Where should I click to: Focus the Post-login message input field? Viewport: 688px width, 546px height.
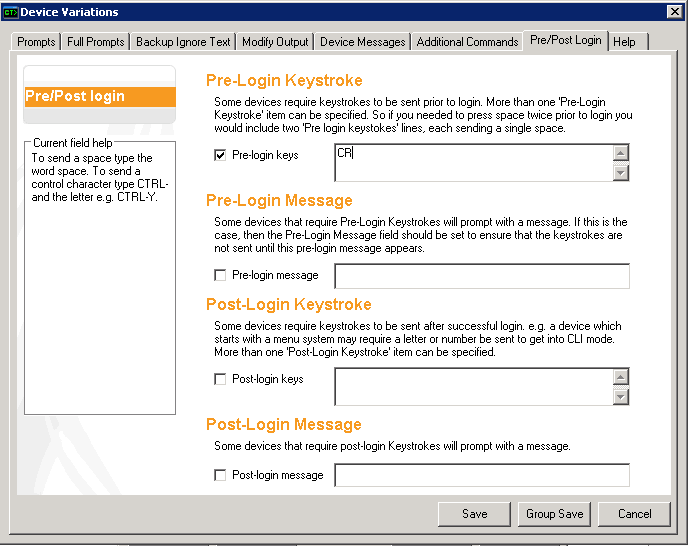(x=482, y=475)
